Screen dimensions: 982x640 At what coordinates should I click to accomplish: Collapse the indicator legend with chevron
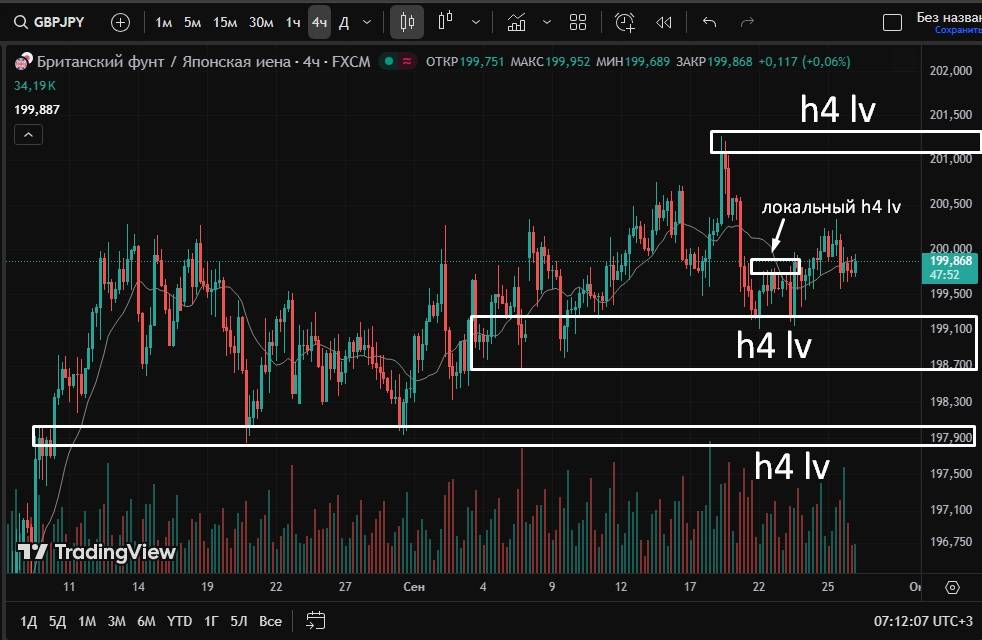click(x=28, y=135)
